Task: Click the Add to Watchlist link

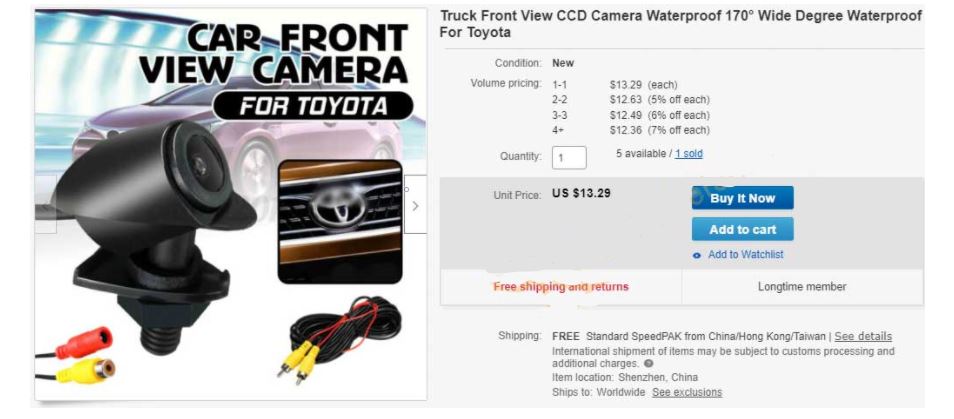Action: pos(745,255)
